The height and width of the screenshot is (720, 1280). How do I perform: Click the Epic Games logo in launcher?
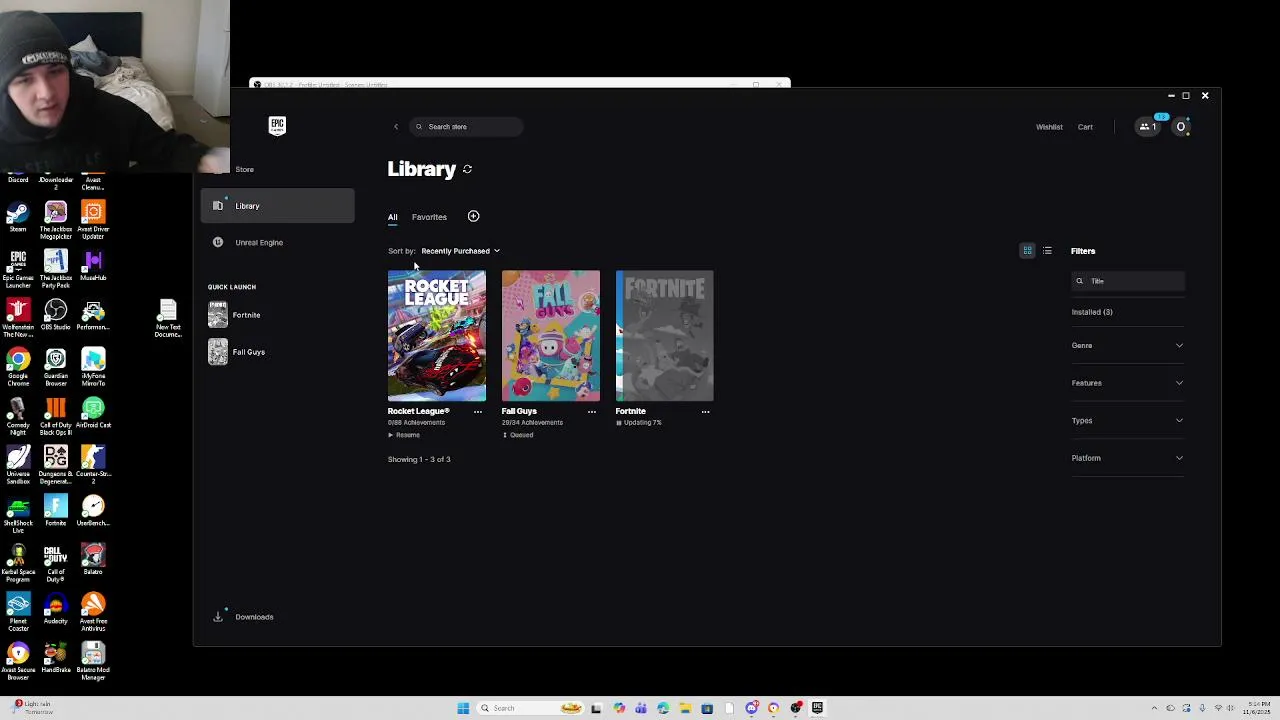click(277, 125)
